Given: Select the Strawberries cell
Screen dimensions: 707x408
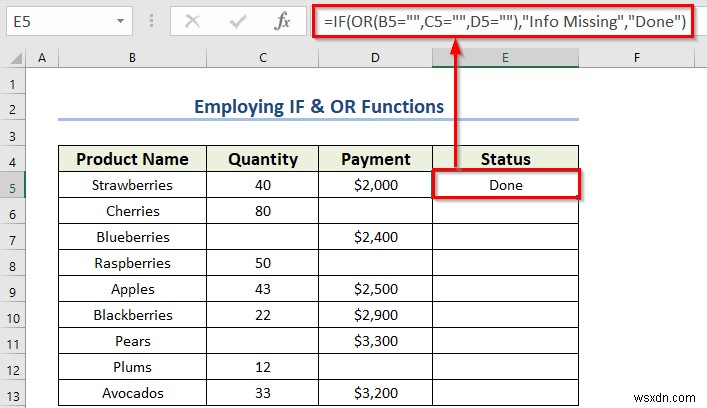Looking at the screenshot, I should click(132, 185).
